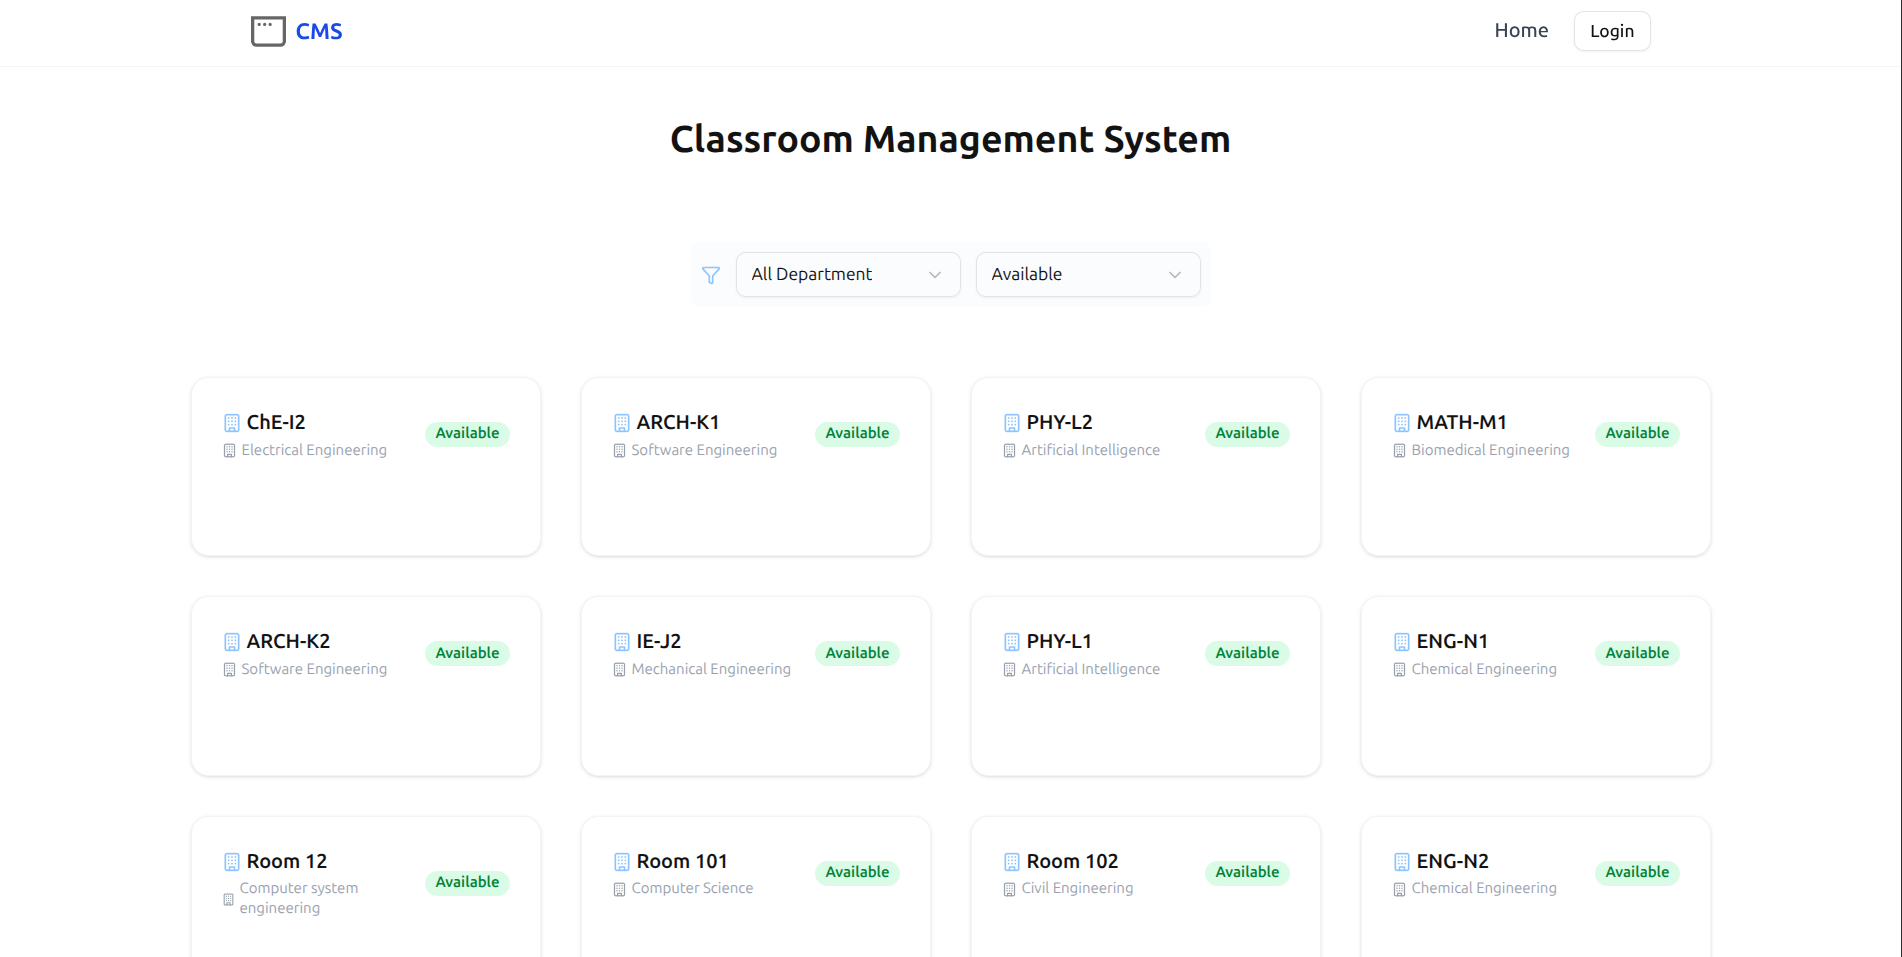The width and height of the screenshot is (1902, 957).
Task: Open the ChE-I2 classroom title
Action: point(276,423)
